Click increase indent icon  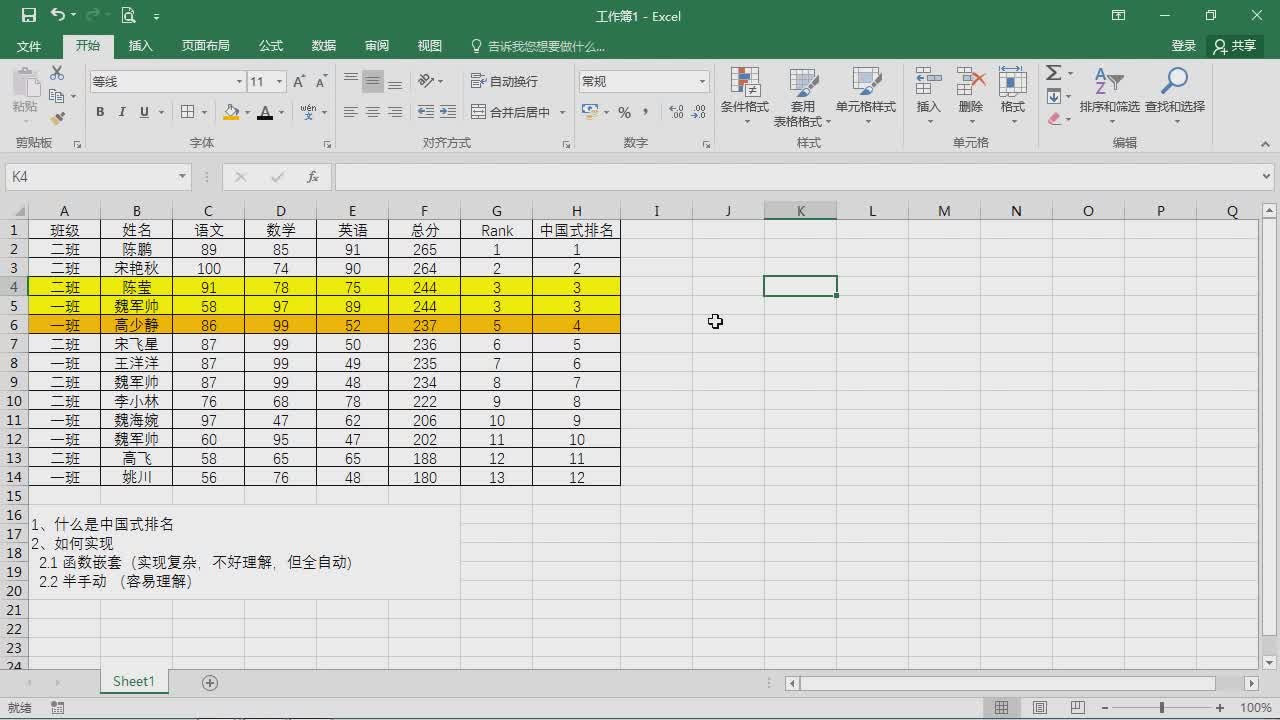pyautogui.click(x=447, y=112)
